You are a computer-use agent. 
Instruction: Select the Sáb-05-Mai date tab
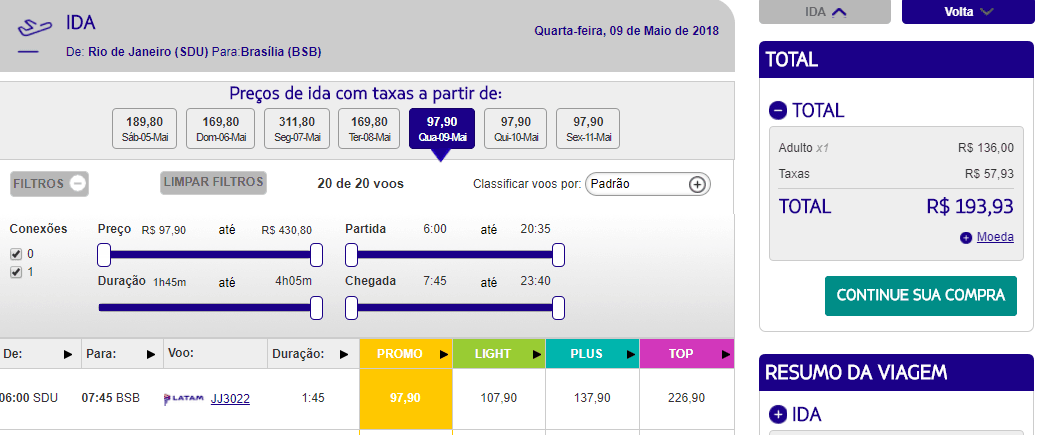click(145, 129)
